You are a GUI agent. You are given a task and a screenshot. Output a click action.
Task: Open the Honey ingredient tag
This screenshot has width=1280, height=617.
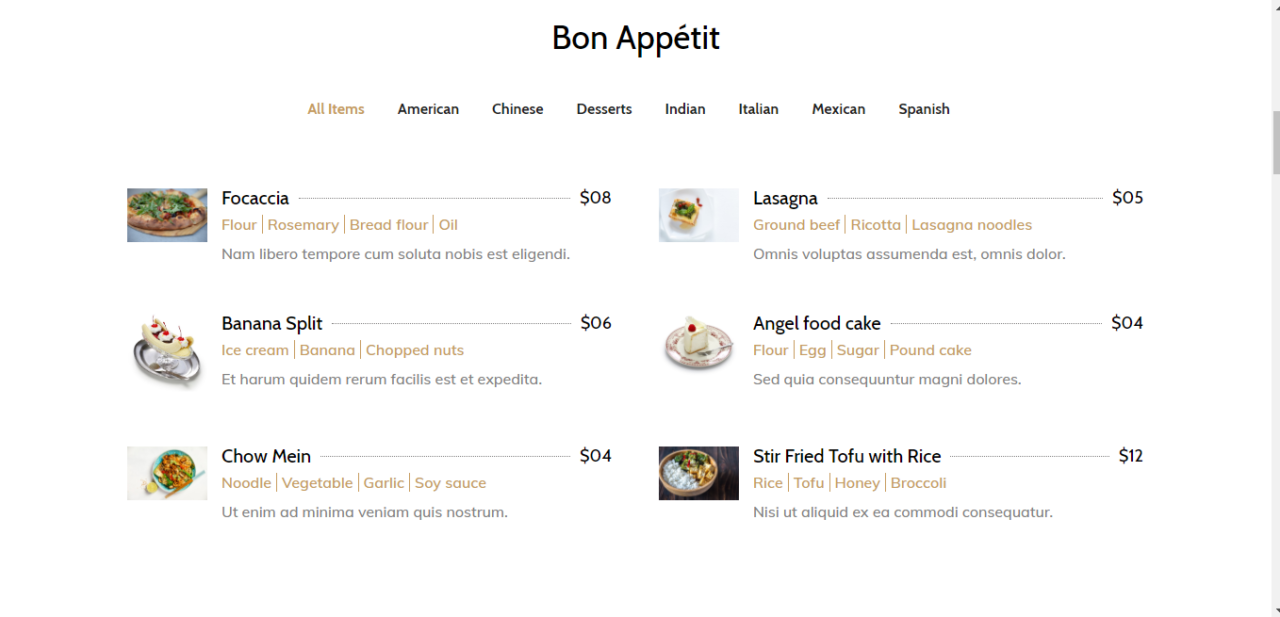click(x=857, y=482)
